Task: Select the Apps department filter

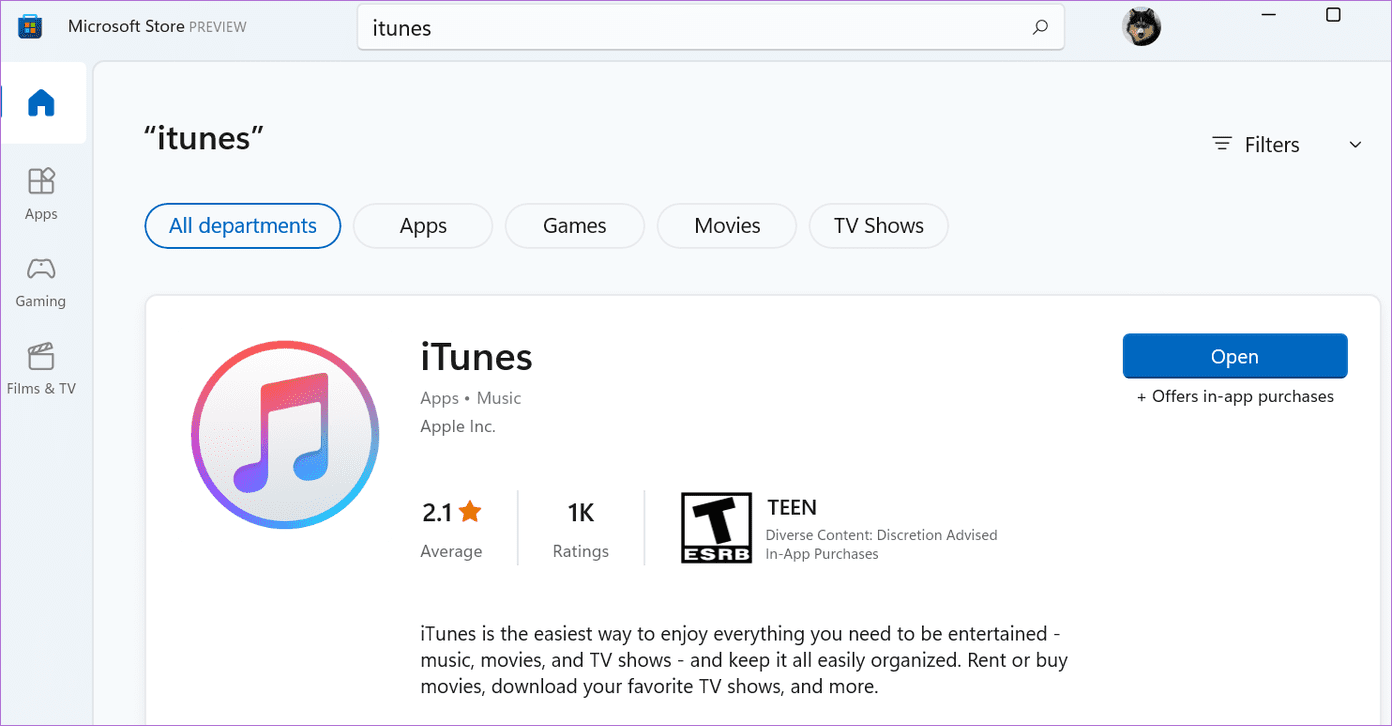Action: click(x=423, y=226)
